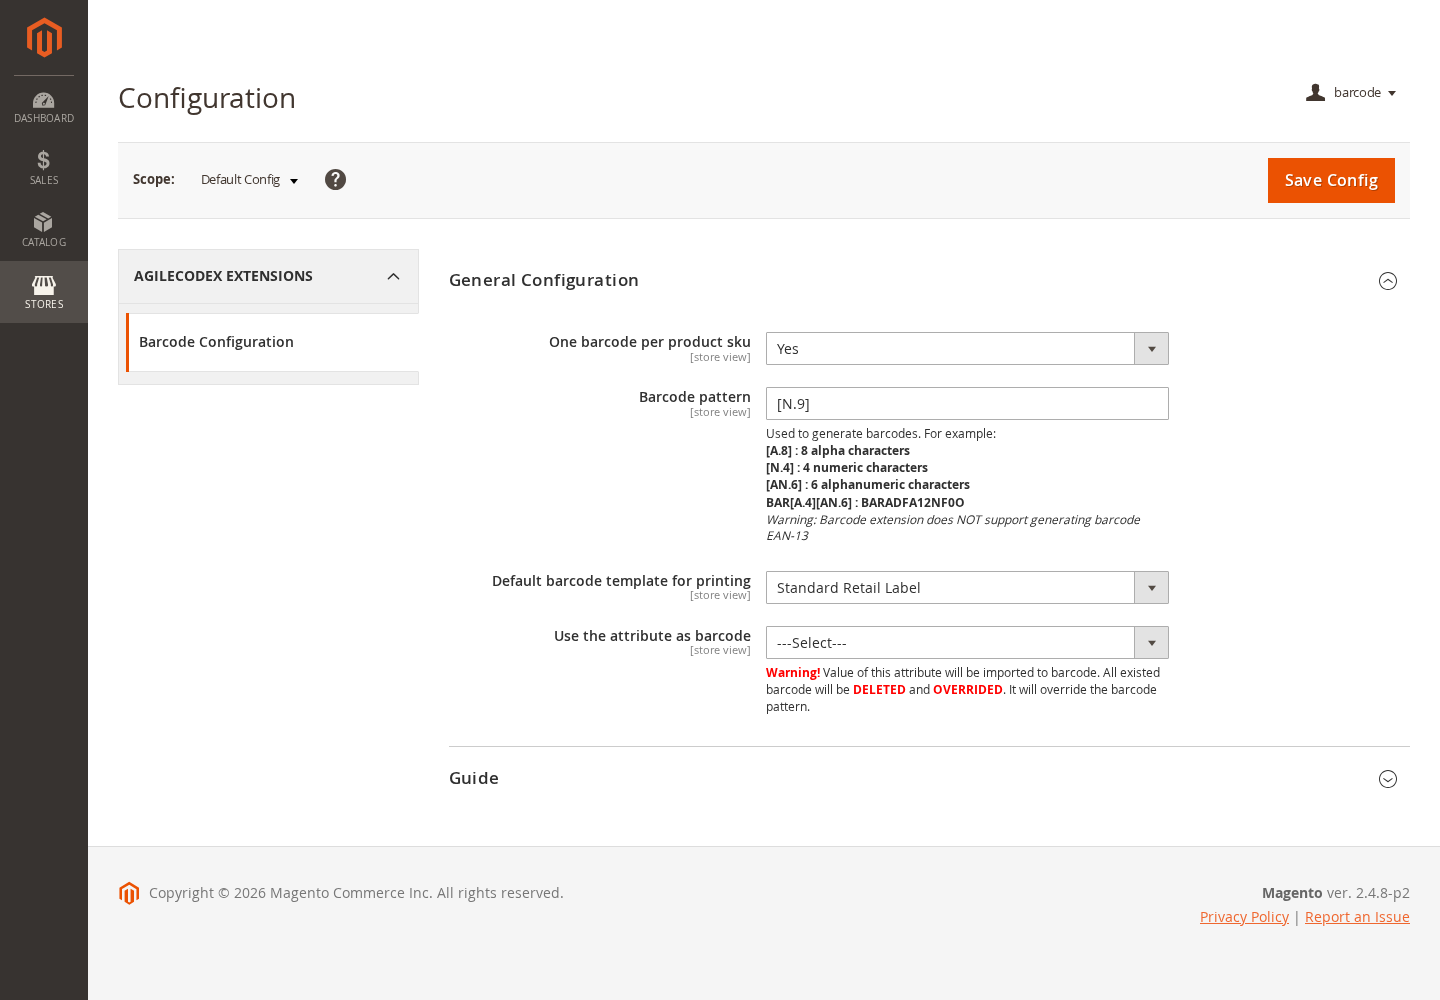Open the Report an Issue link
Image resolution: width=1440 pixels, height=1000 pixels.
coord(1357,917)
